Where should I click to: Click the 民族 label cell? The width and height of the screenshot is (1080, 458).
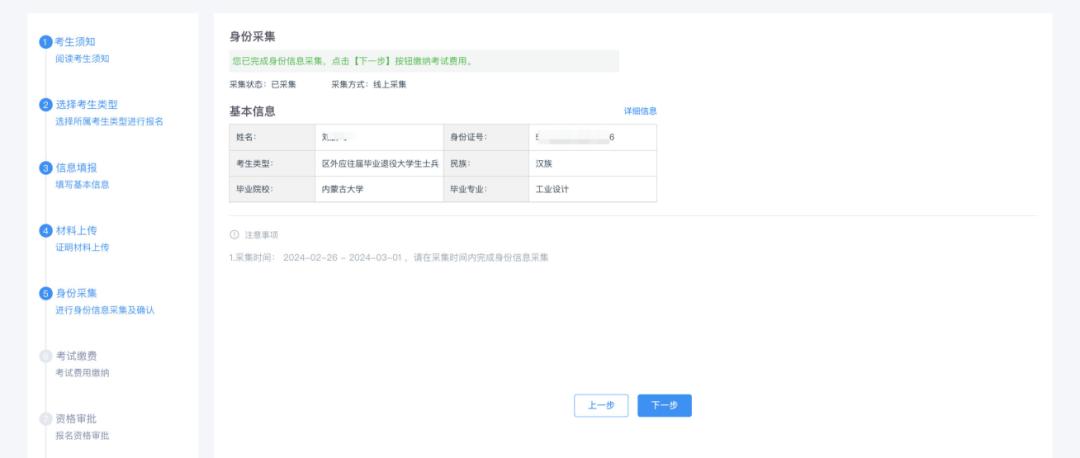(486, 164)
